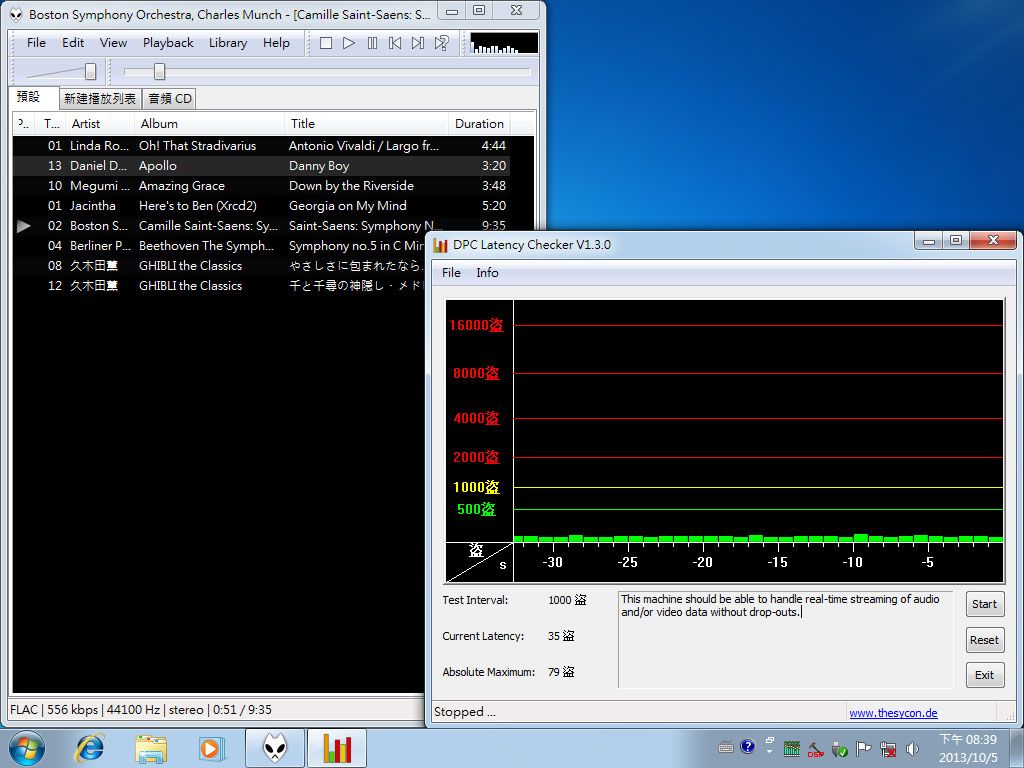
Task: Open Action Center flag icon
Action: pos(863,749)
